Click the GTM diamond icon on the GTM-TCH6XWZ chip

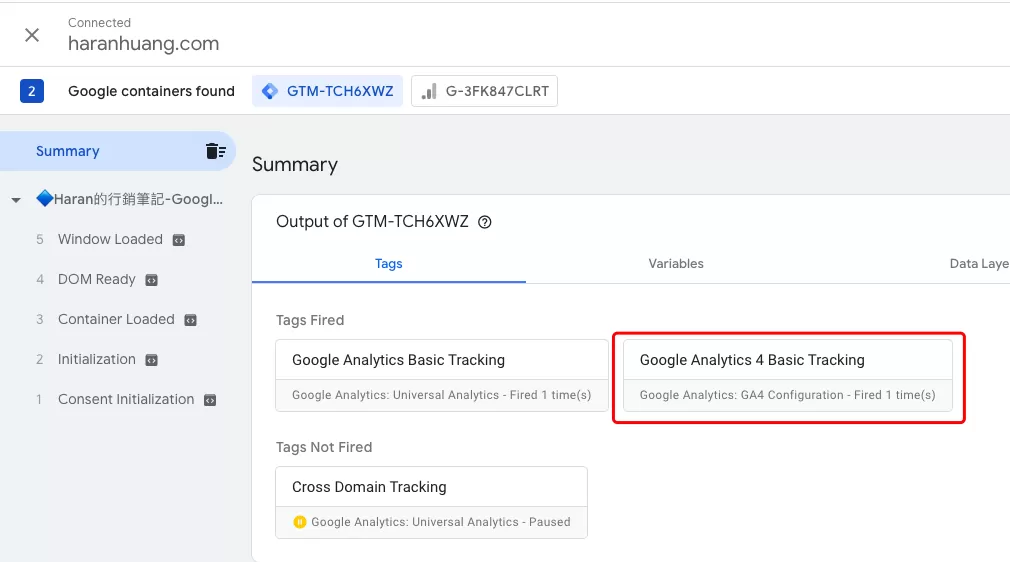coord(270,91)
